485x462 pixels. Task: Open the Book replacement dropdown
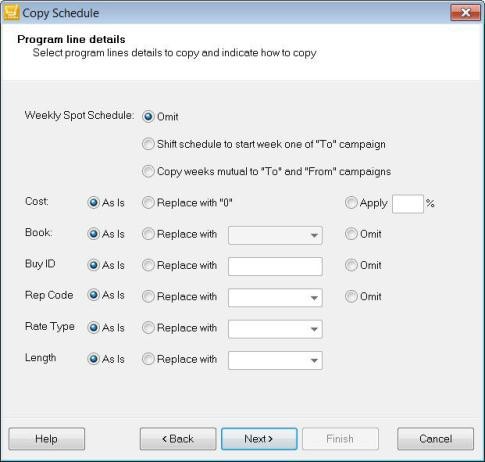point(275,235)
